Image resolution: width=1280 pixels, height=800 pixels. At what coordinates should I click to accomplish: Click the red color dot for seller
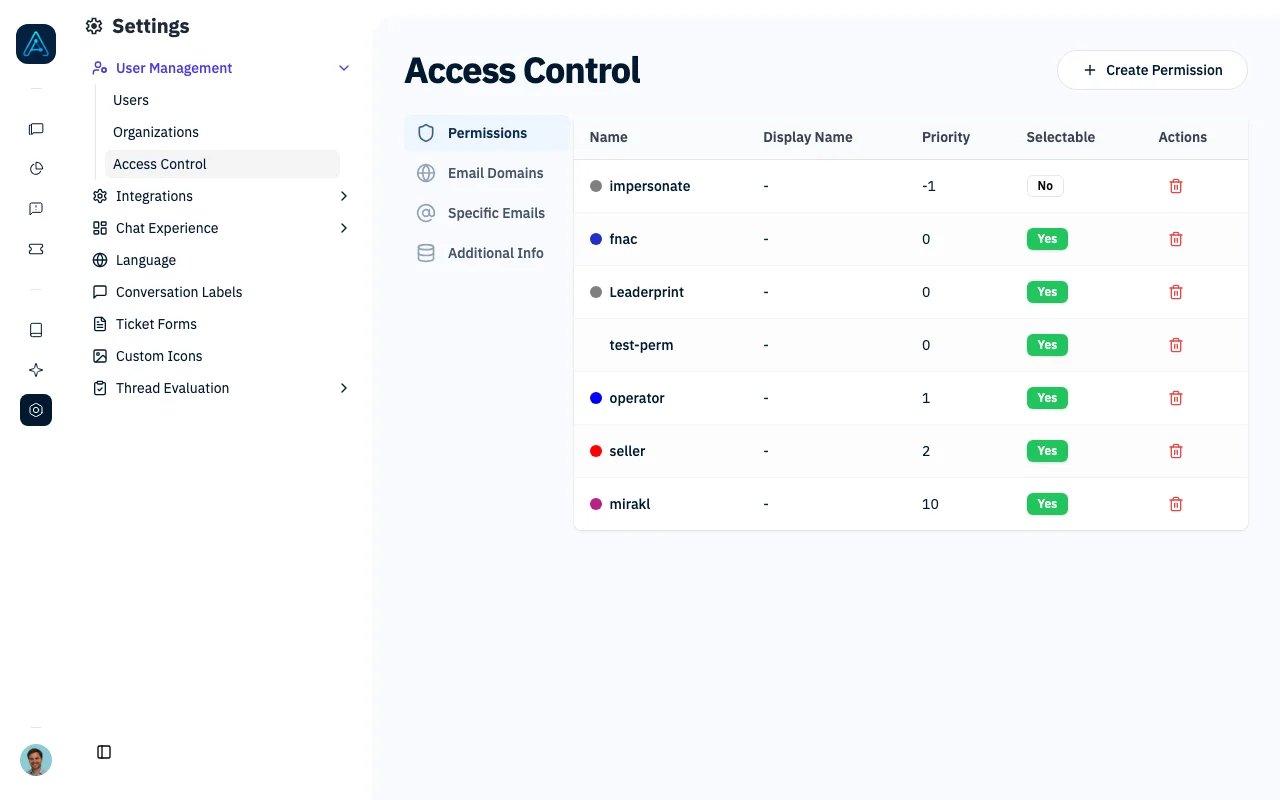click(596, 451)
